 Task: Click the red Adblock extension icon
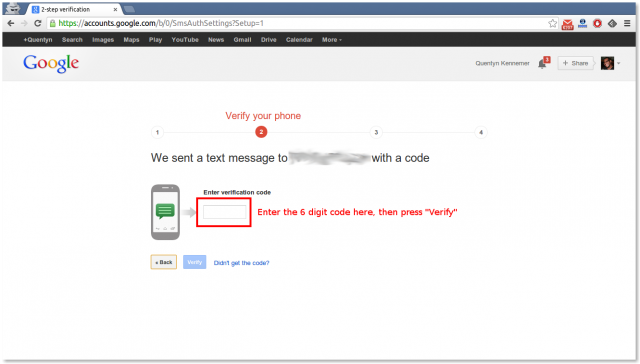pos(597,24)
